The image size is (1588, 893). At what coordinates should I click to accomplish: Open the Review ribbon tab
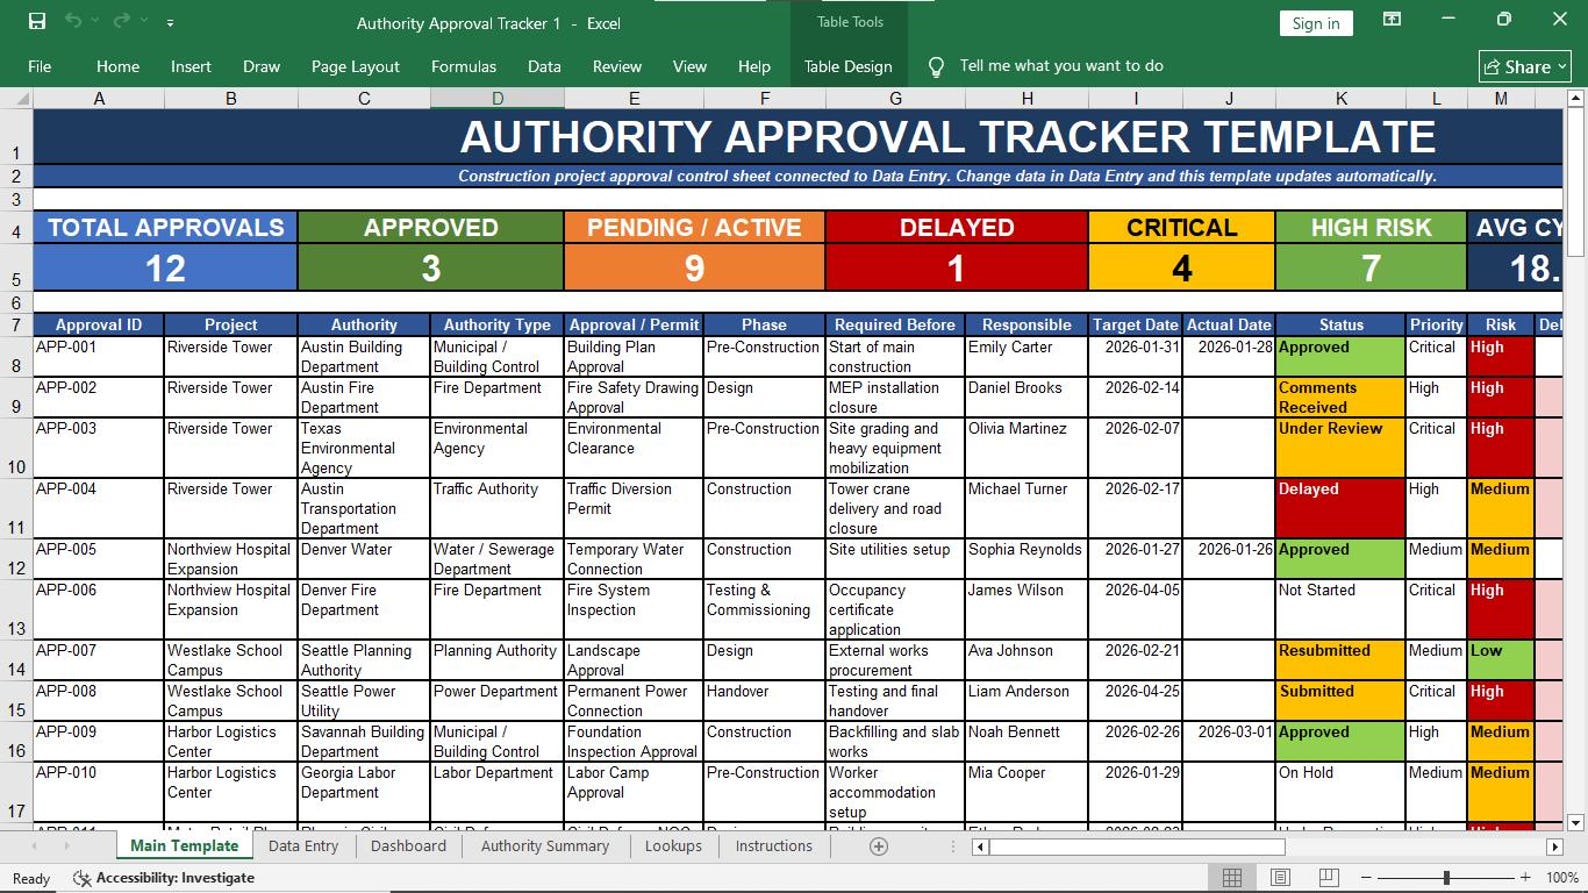tap(617, 66)
